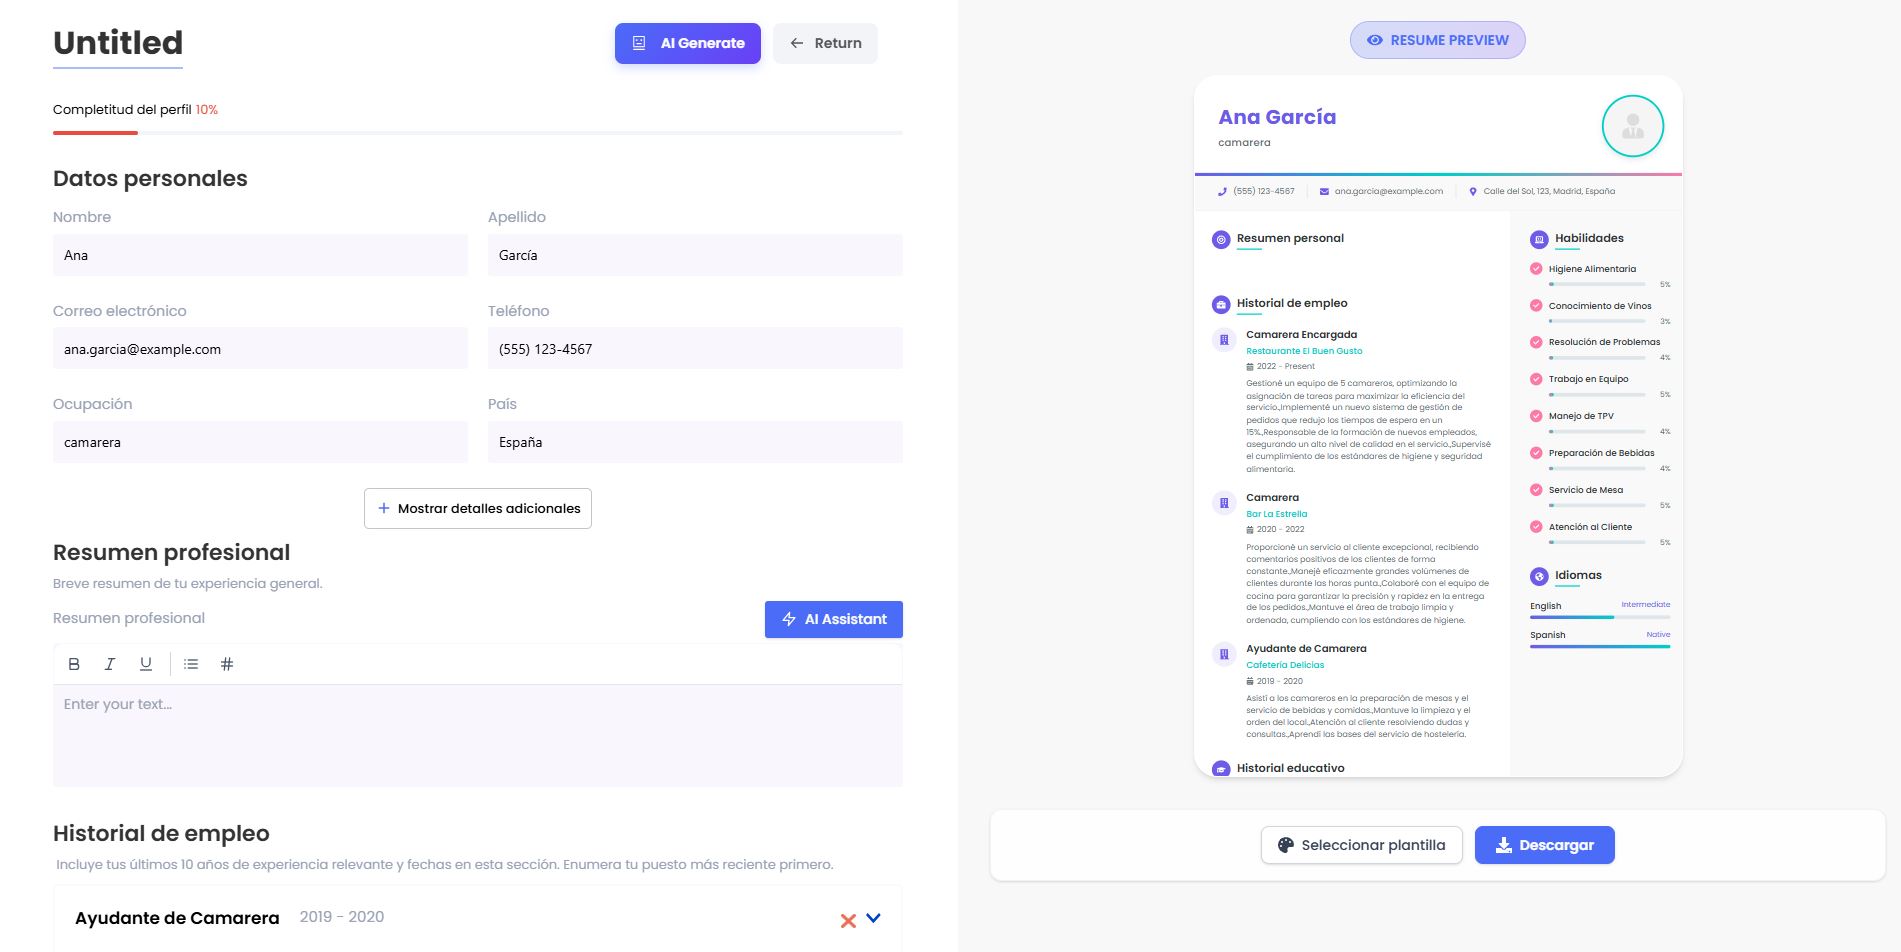
Task: Apply underline formatting in summary editor
Action: (146, 664)
